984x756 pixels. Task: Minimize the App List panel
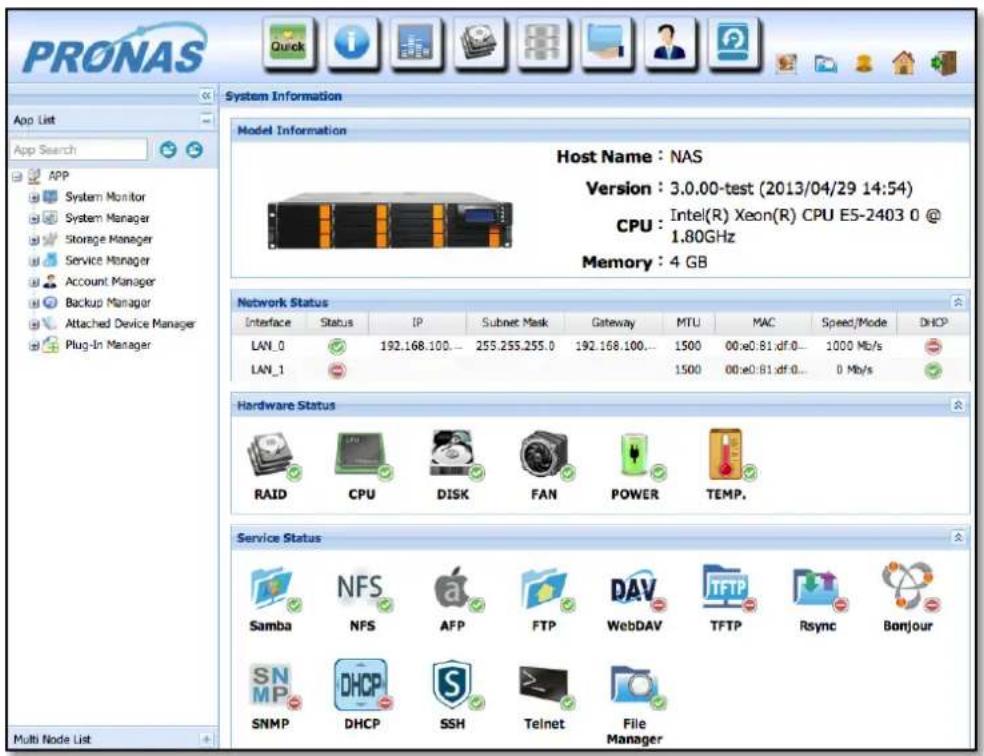tap(206, 120)
